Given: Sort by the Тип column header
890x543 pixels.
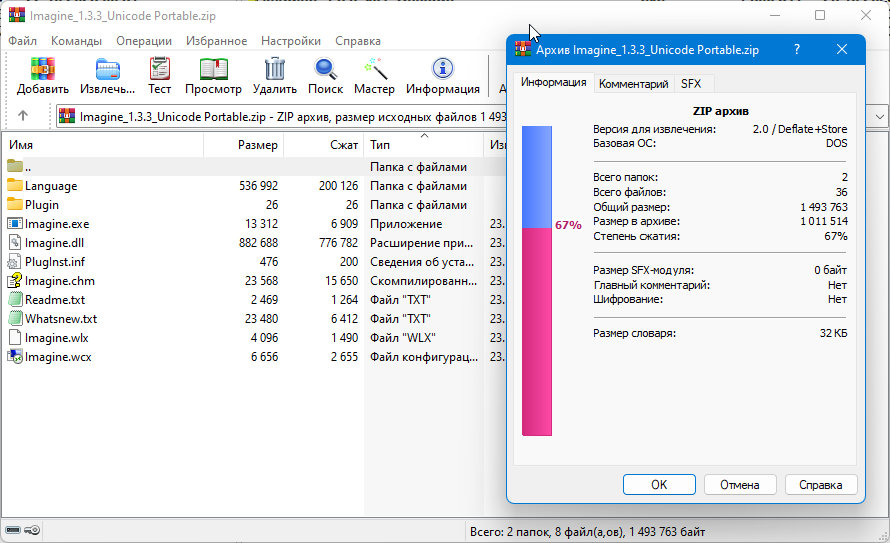Looking at the screenshot, I should coord(423,145).
